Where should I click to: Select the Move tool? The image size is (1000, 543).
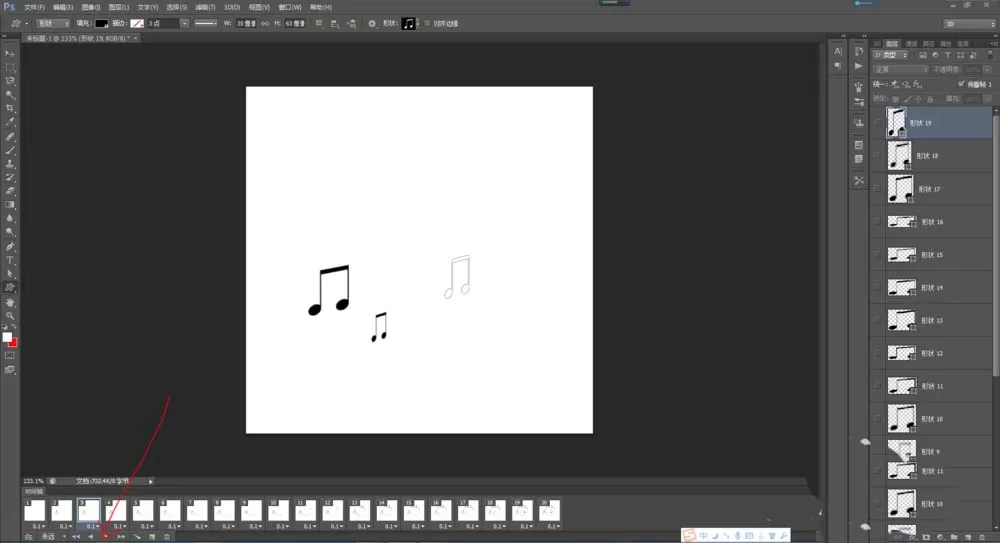click(10, 54)
